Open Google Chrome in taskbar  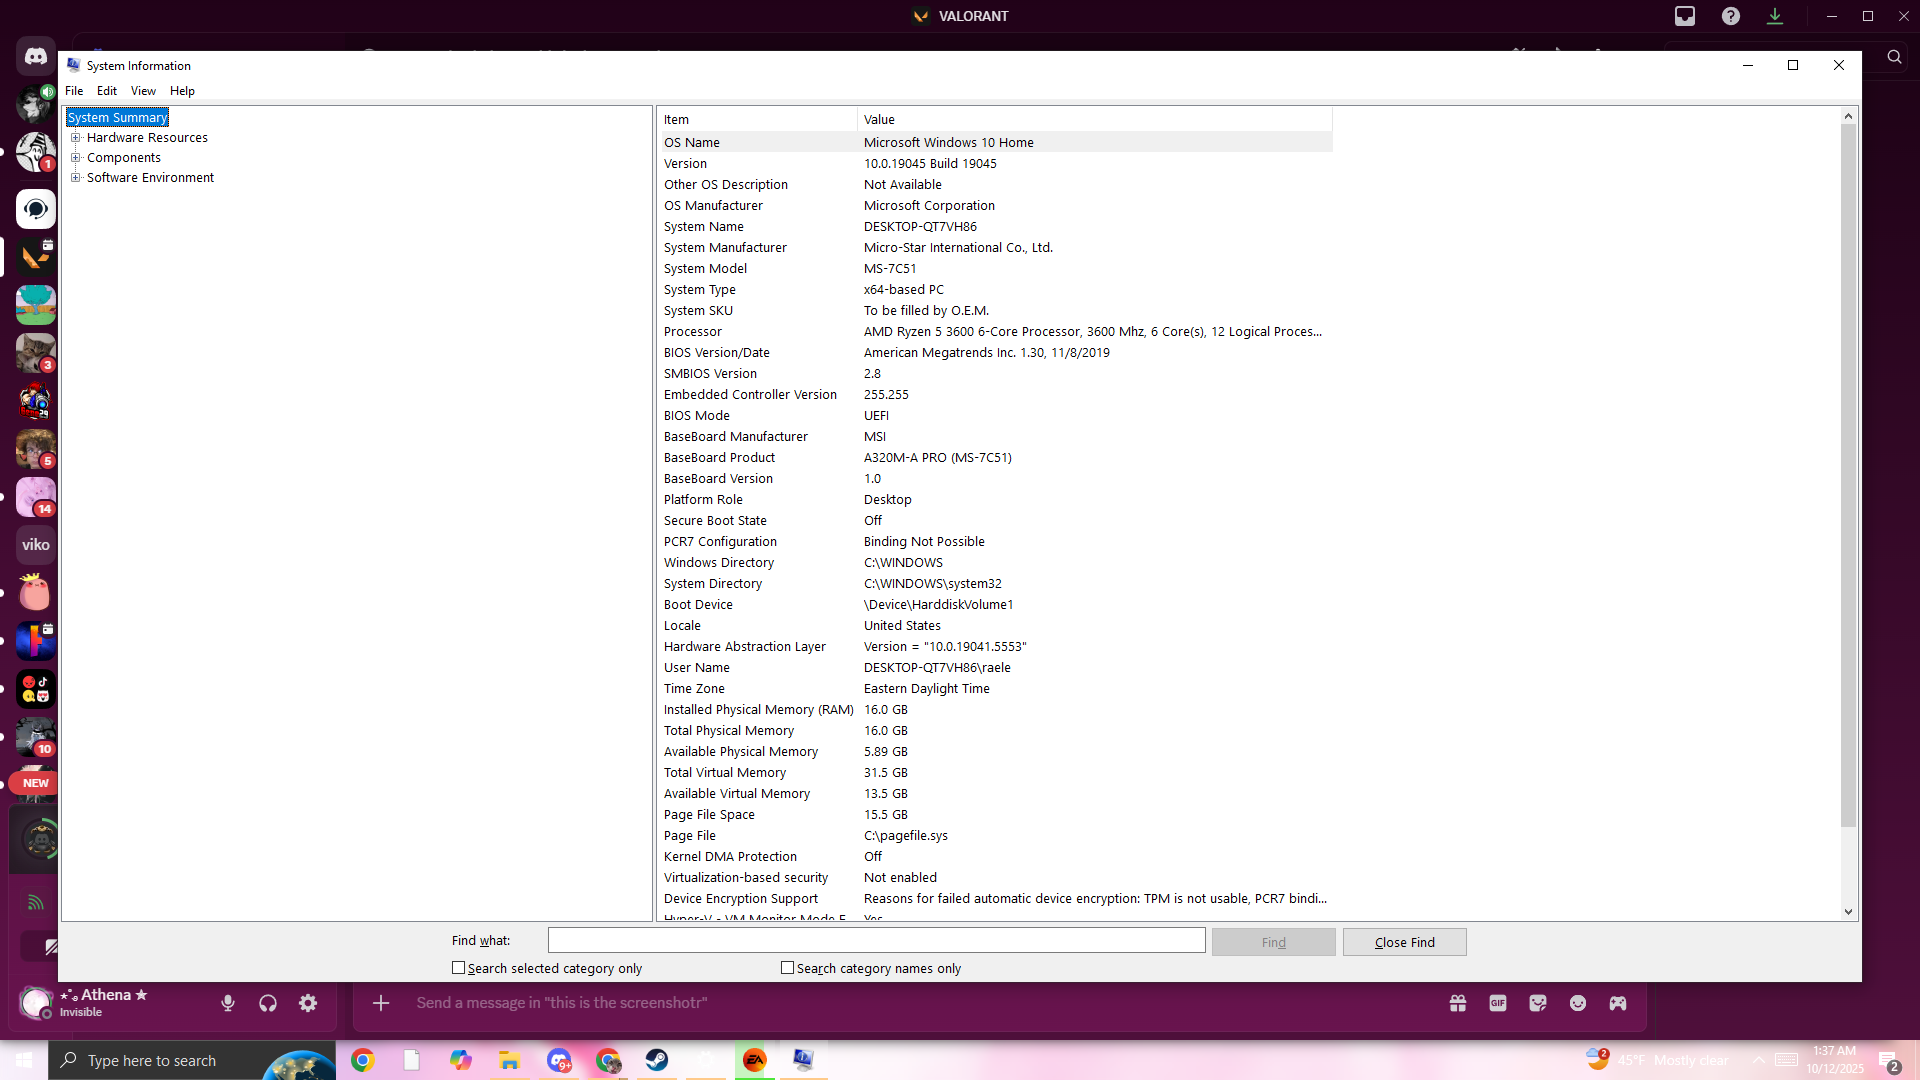(363, 1060)
